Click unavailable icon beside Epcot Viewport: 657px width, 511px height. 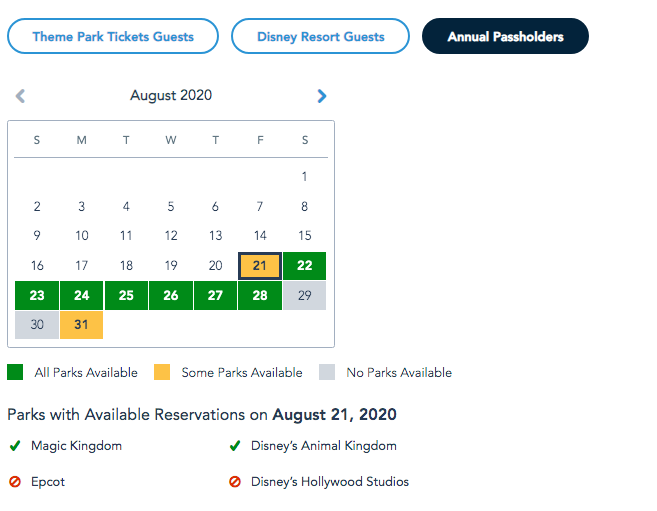(14, 482)
